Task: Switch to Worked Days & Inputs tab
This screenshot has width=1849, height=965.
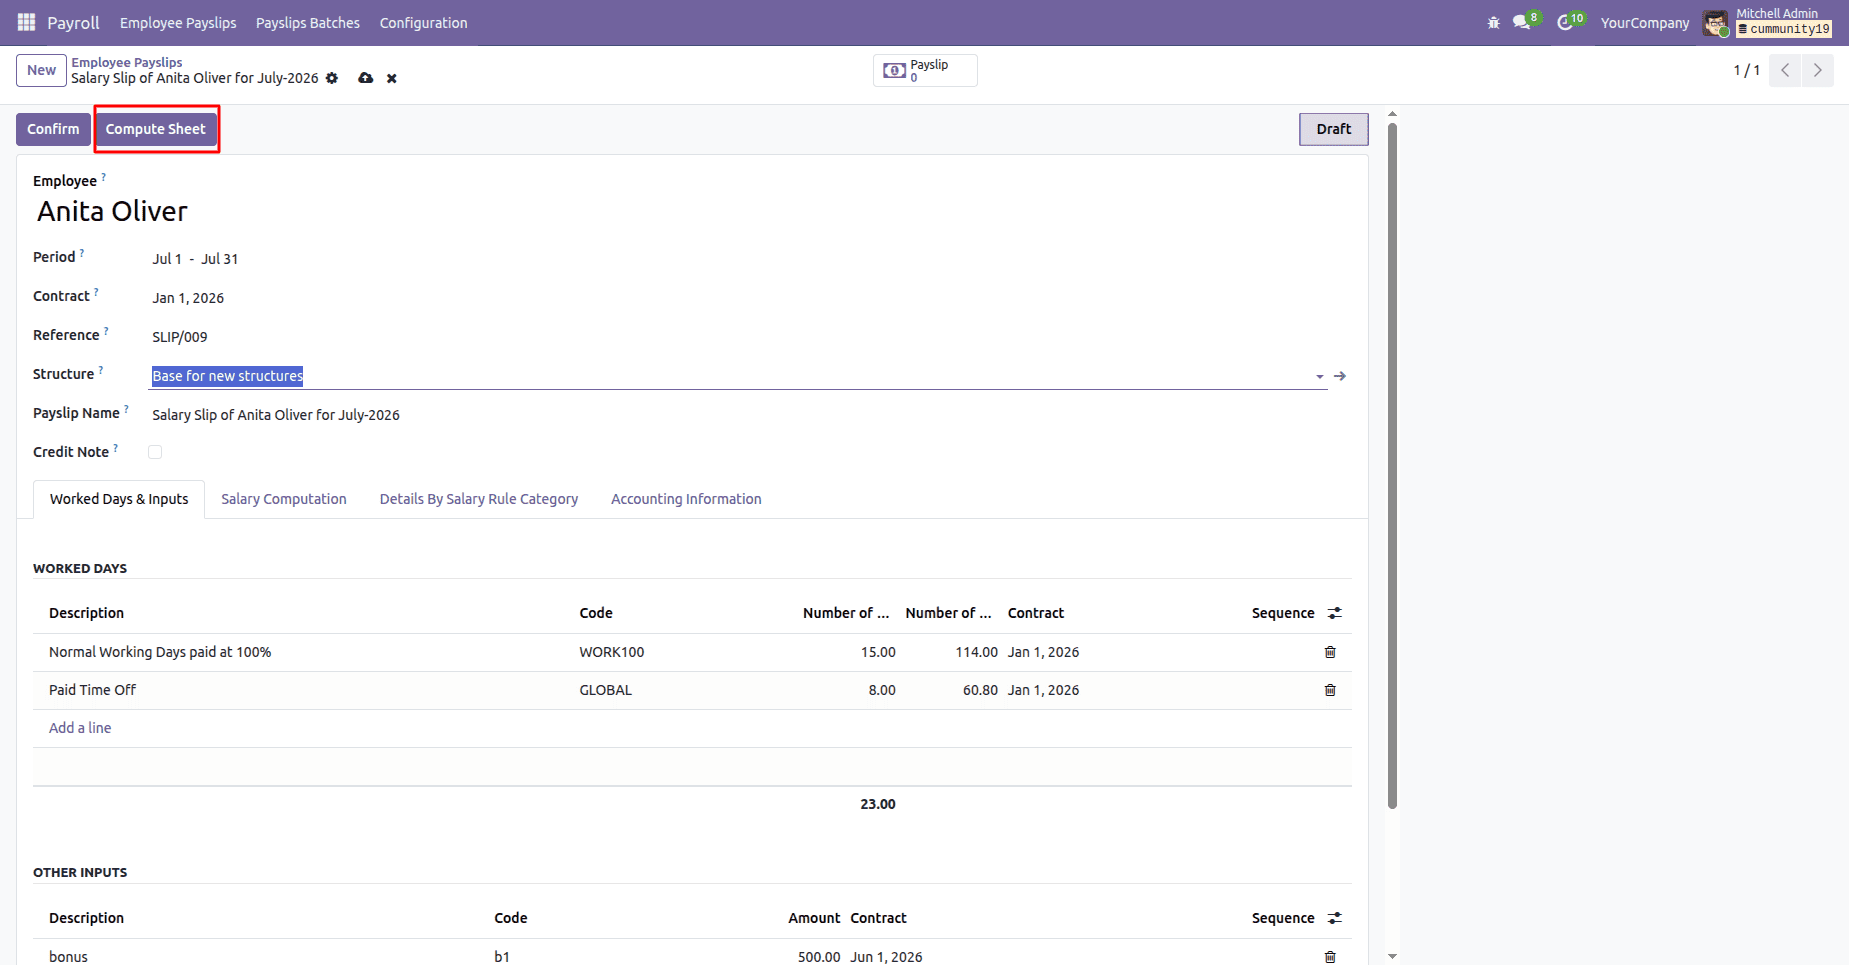Action: [119, 499]
